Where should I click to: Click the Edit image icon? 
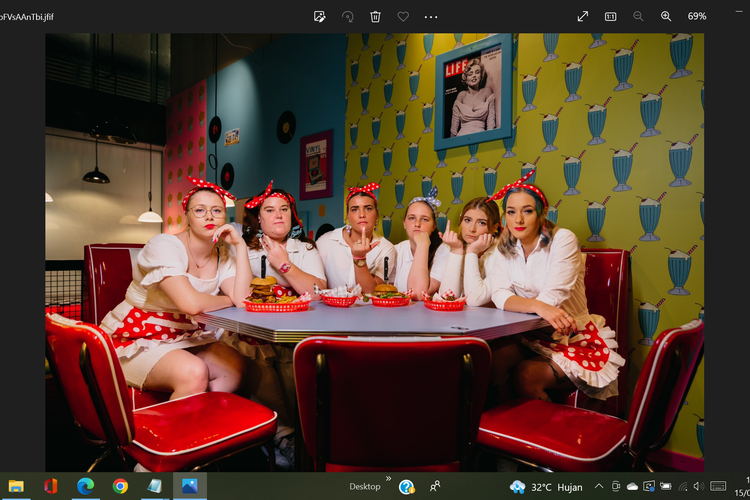coord(320,16)
